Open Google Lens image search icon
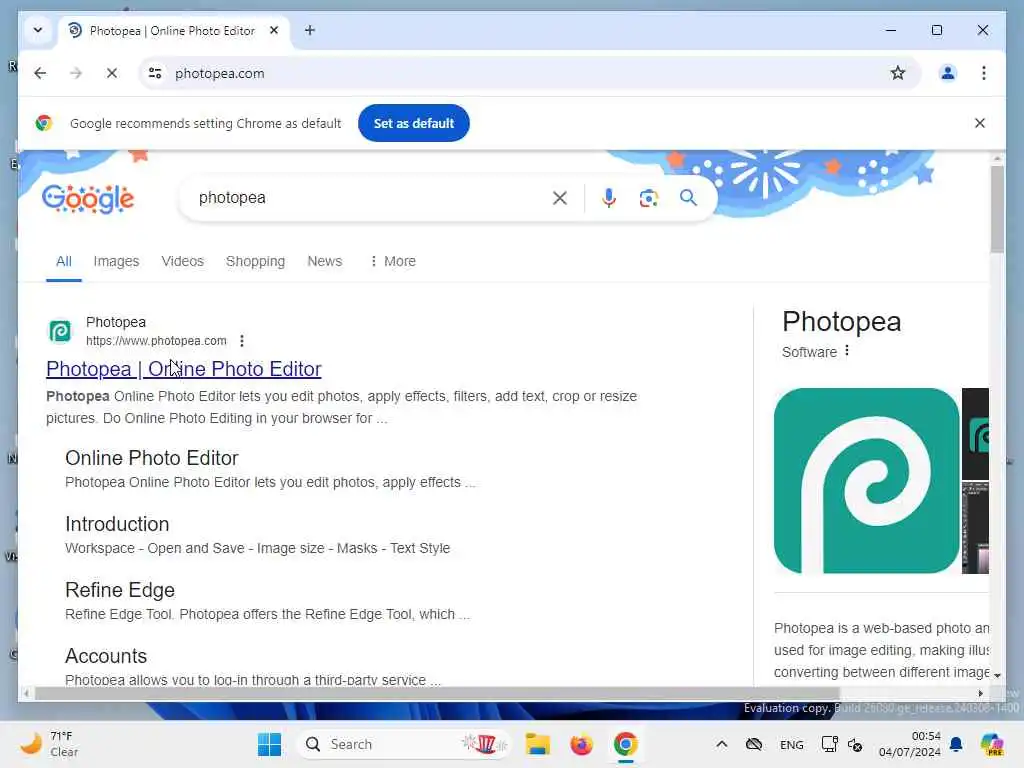The width and height of the screenshot is (1024, 768). coord(648,198)
